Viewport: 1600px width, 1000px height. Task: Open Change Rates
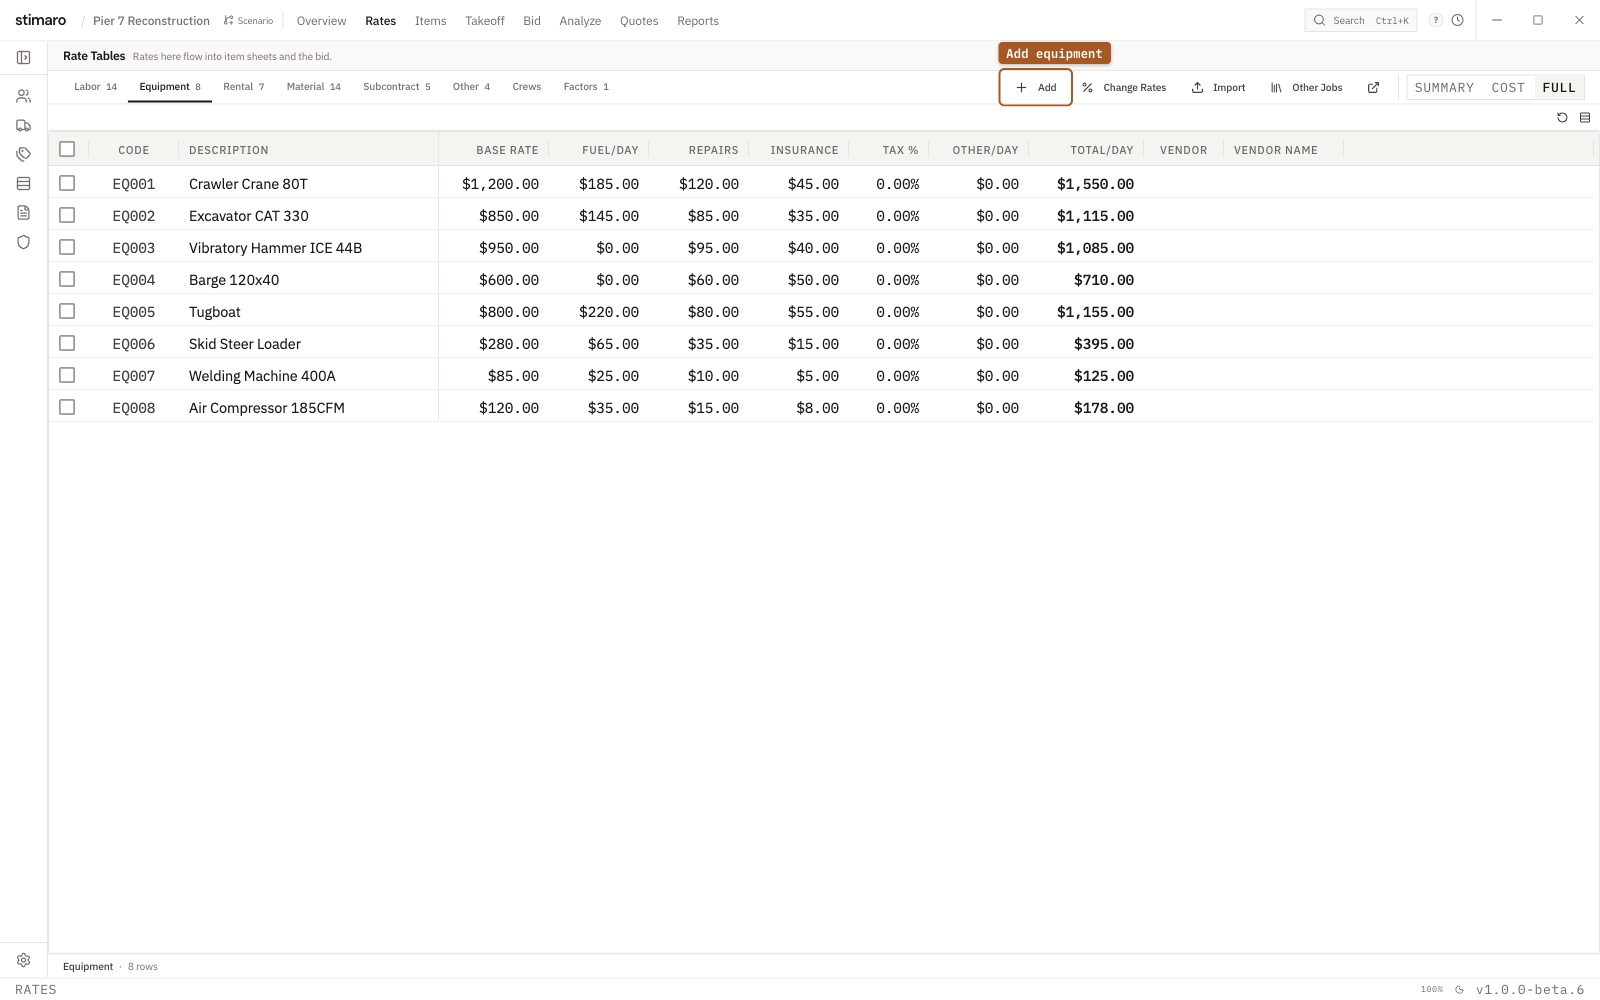pyautogui.click(x=1124, y=88)
